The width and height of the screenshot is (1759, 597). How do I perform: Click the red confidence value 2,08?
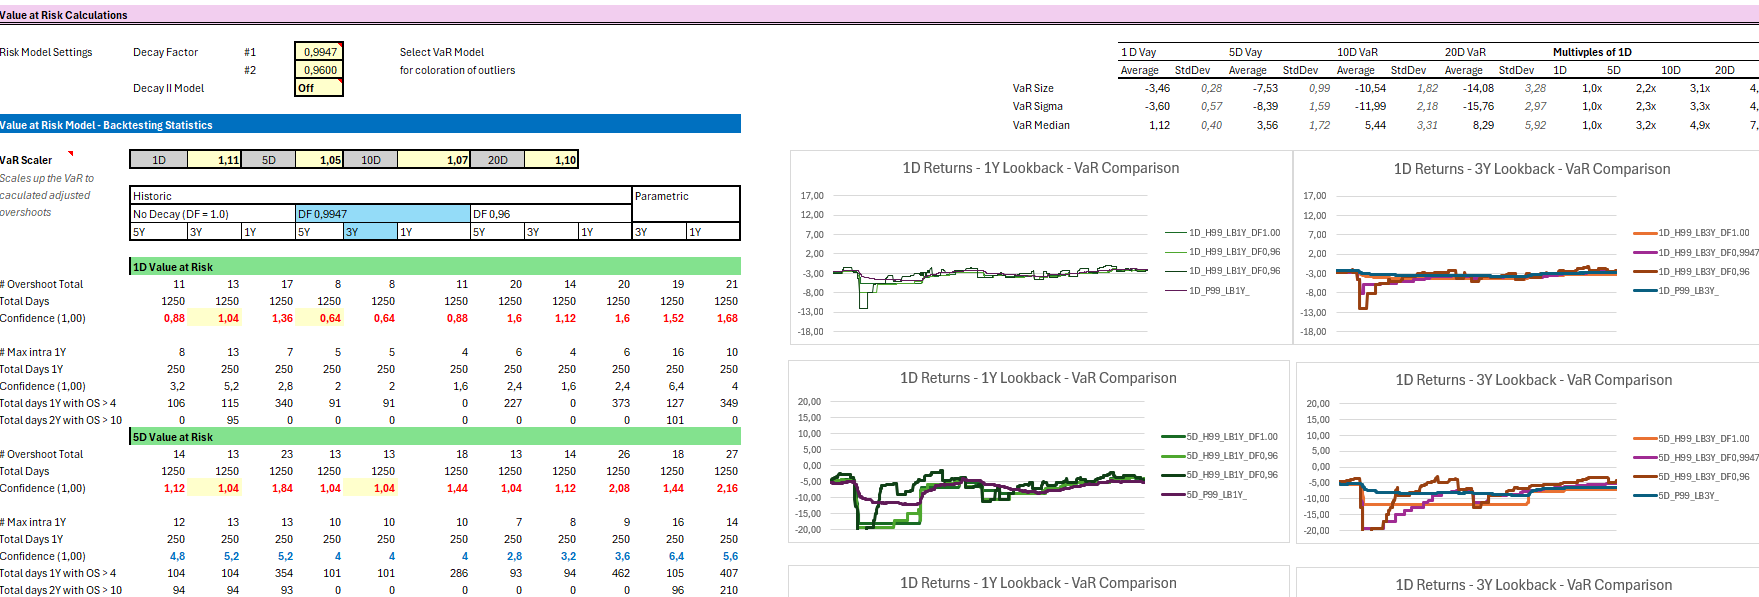(619, 488)
